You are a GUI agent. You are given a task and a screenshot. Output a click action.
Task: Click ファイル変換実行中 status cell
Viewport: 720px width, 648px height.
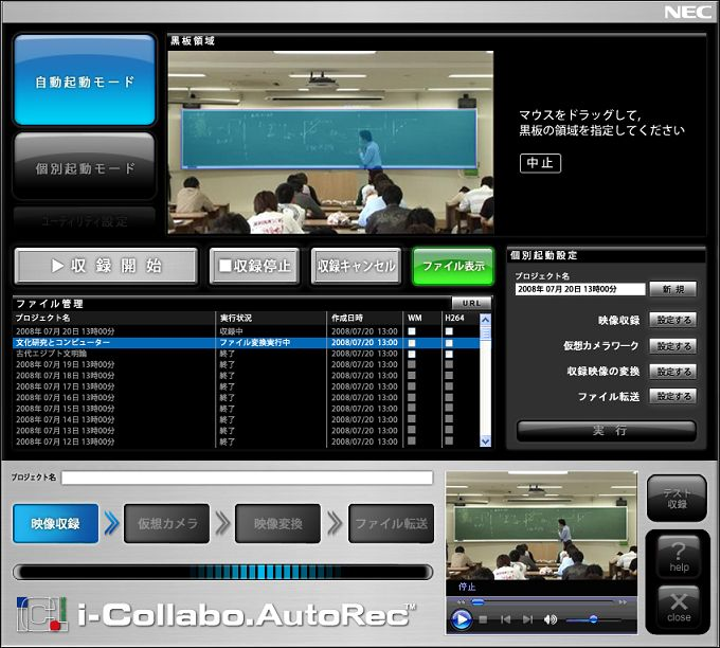pos(255,343)
